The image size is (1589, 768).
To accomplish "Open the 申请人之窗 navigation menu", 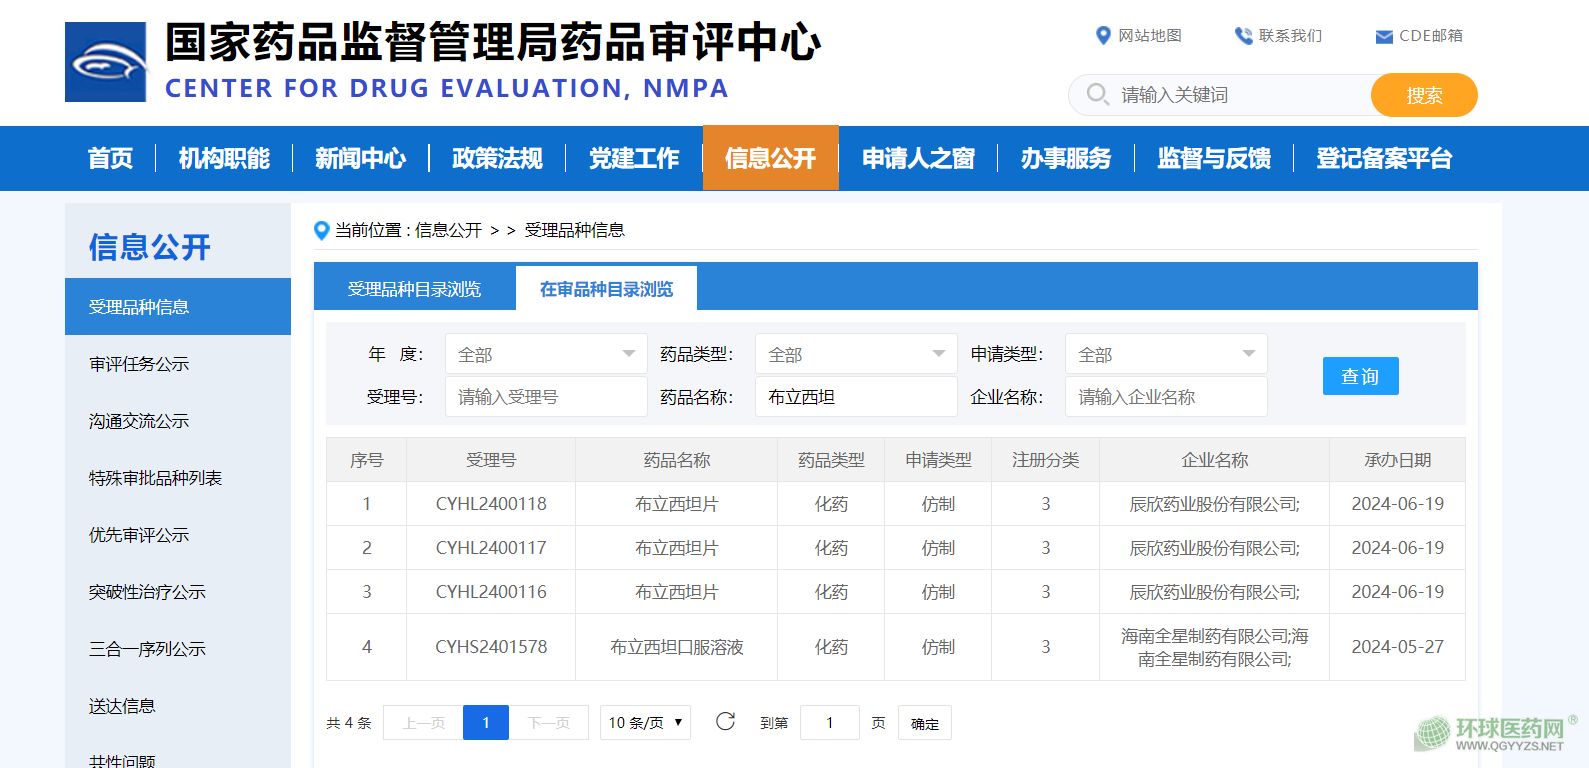I will coord(918,158).
